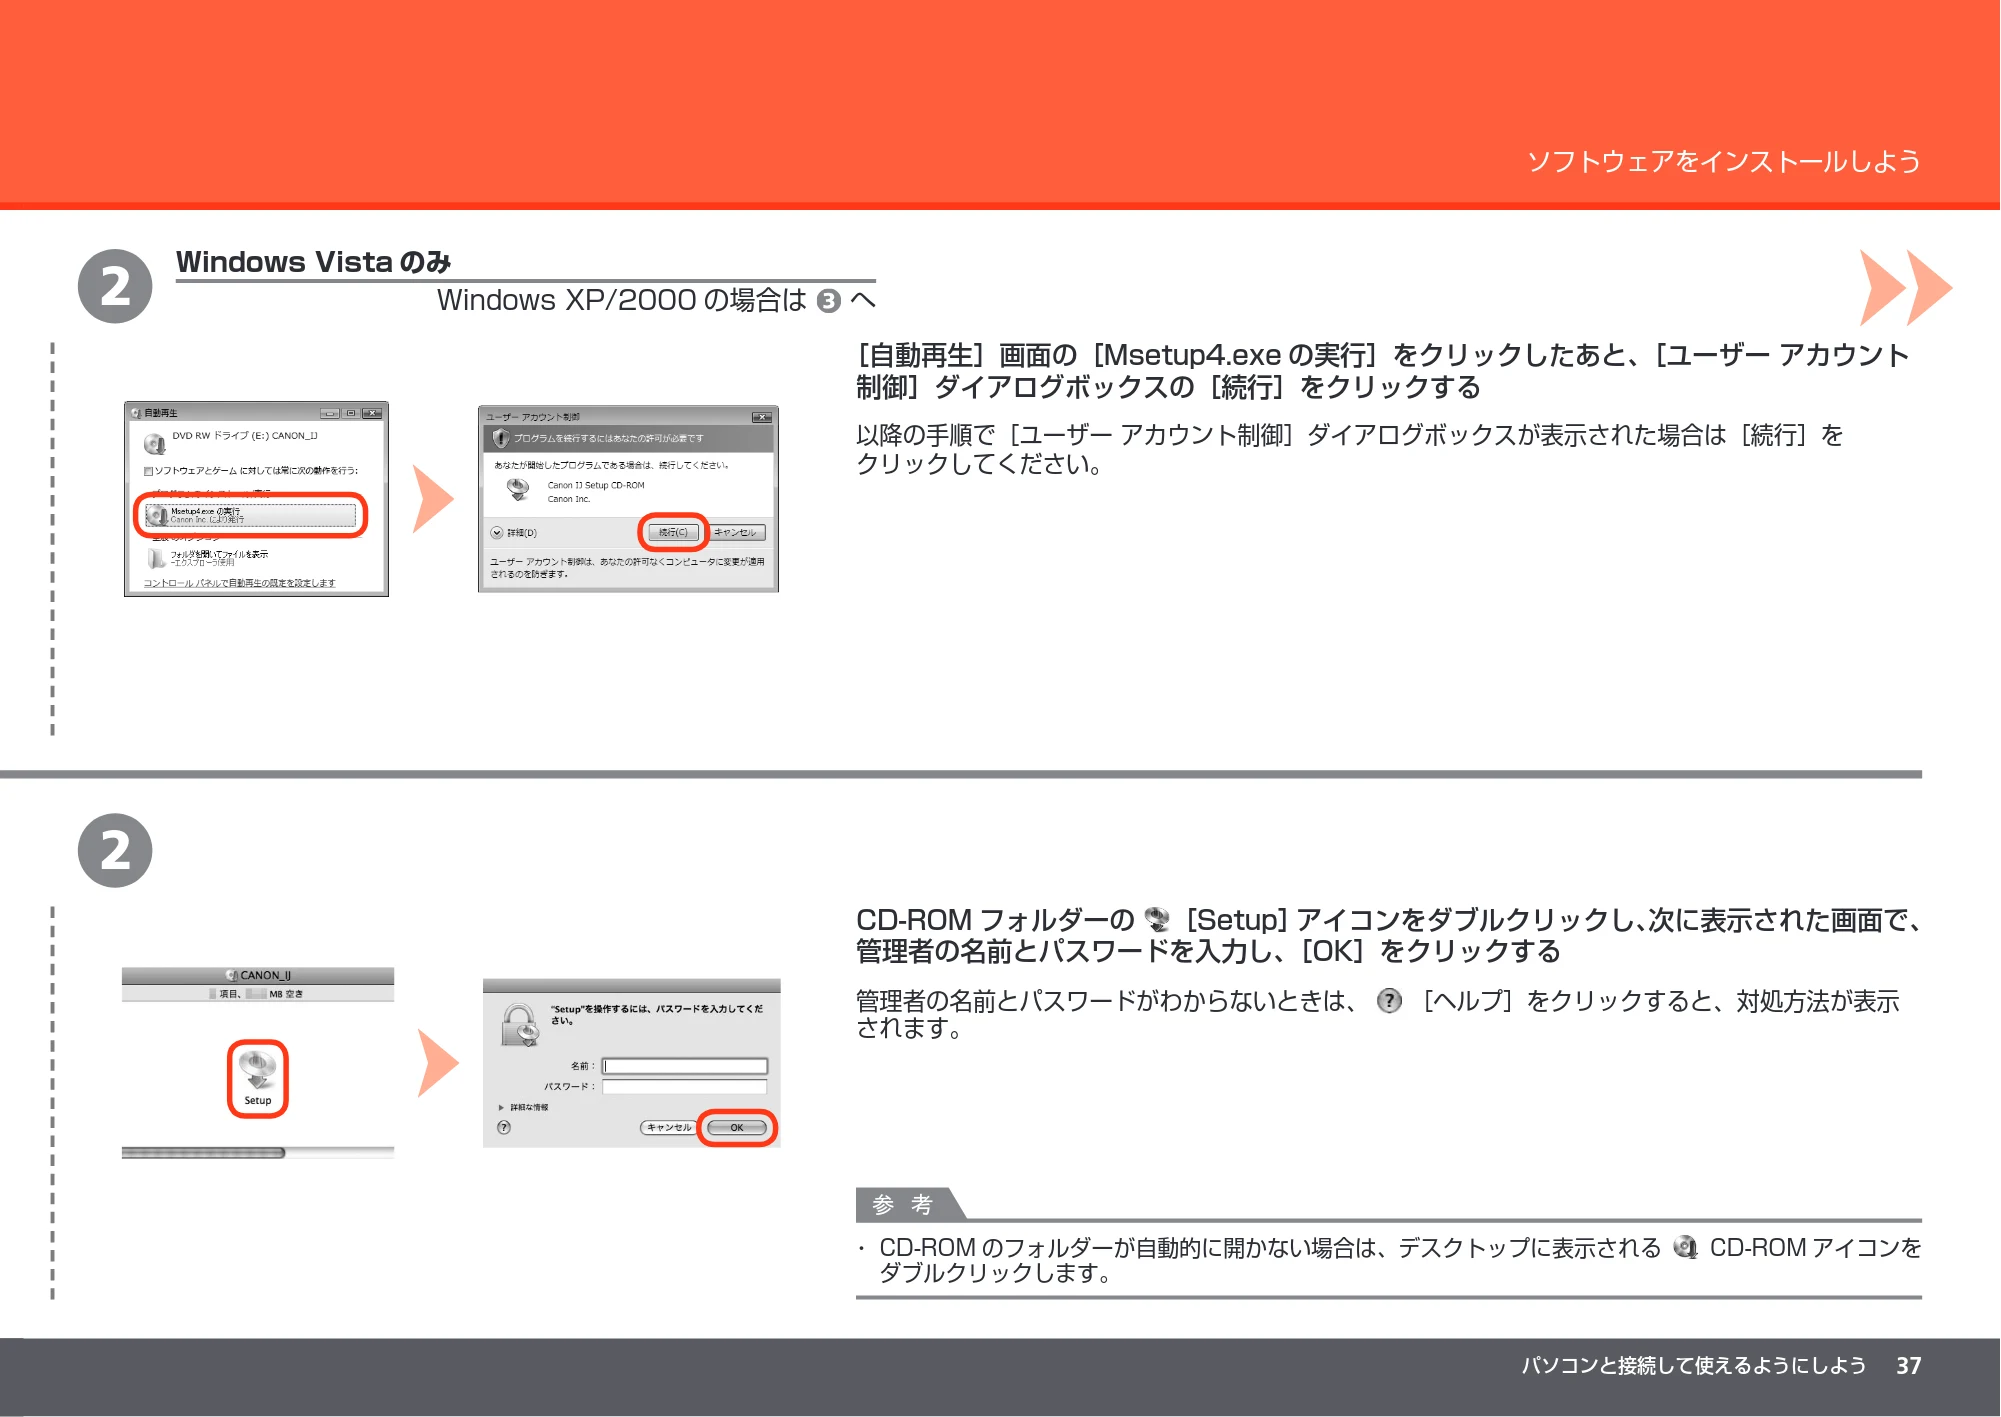Click the CANON_IJ window horizontal scrollbar
The width and height of the screenshot is (2001, 1417).
[x=257, y=1153]
